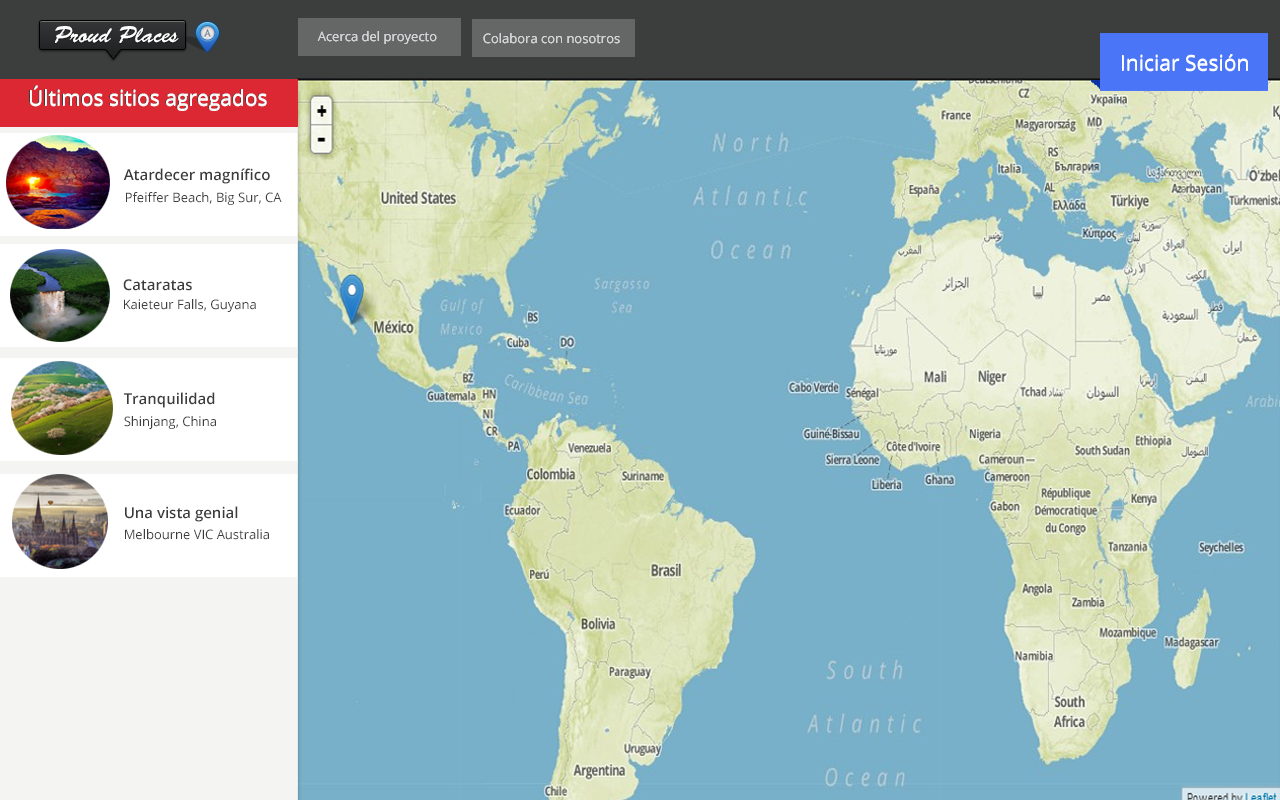Open Colabora con nosotros page
The image size is (1280, 800).
click(x=553, y=38)
